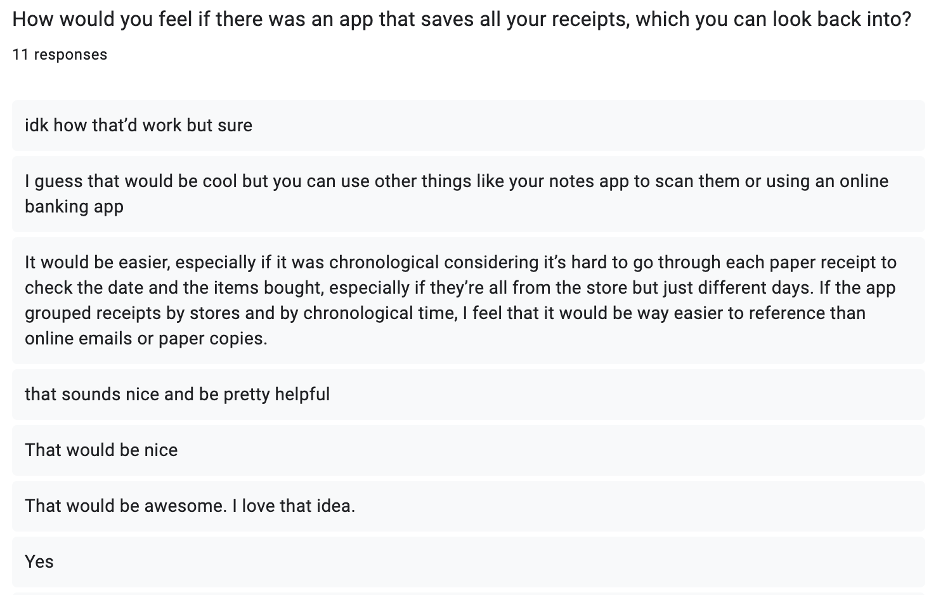Click the survey question title about receipts app
This screenshot has height=596, width=936.
tap(461, 20)
